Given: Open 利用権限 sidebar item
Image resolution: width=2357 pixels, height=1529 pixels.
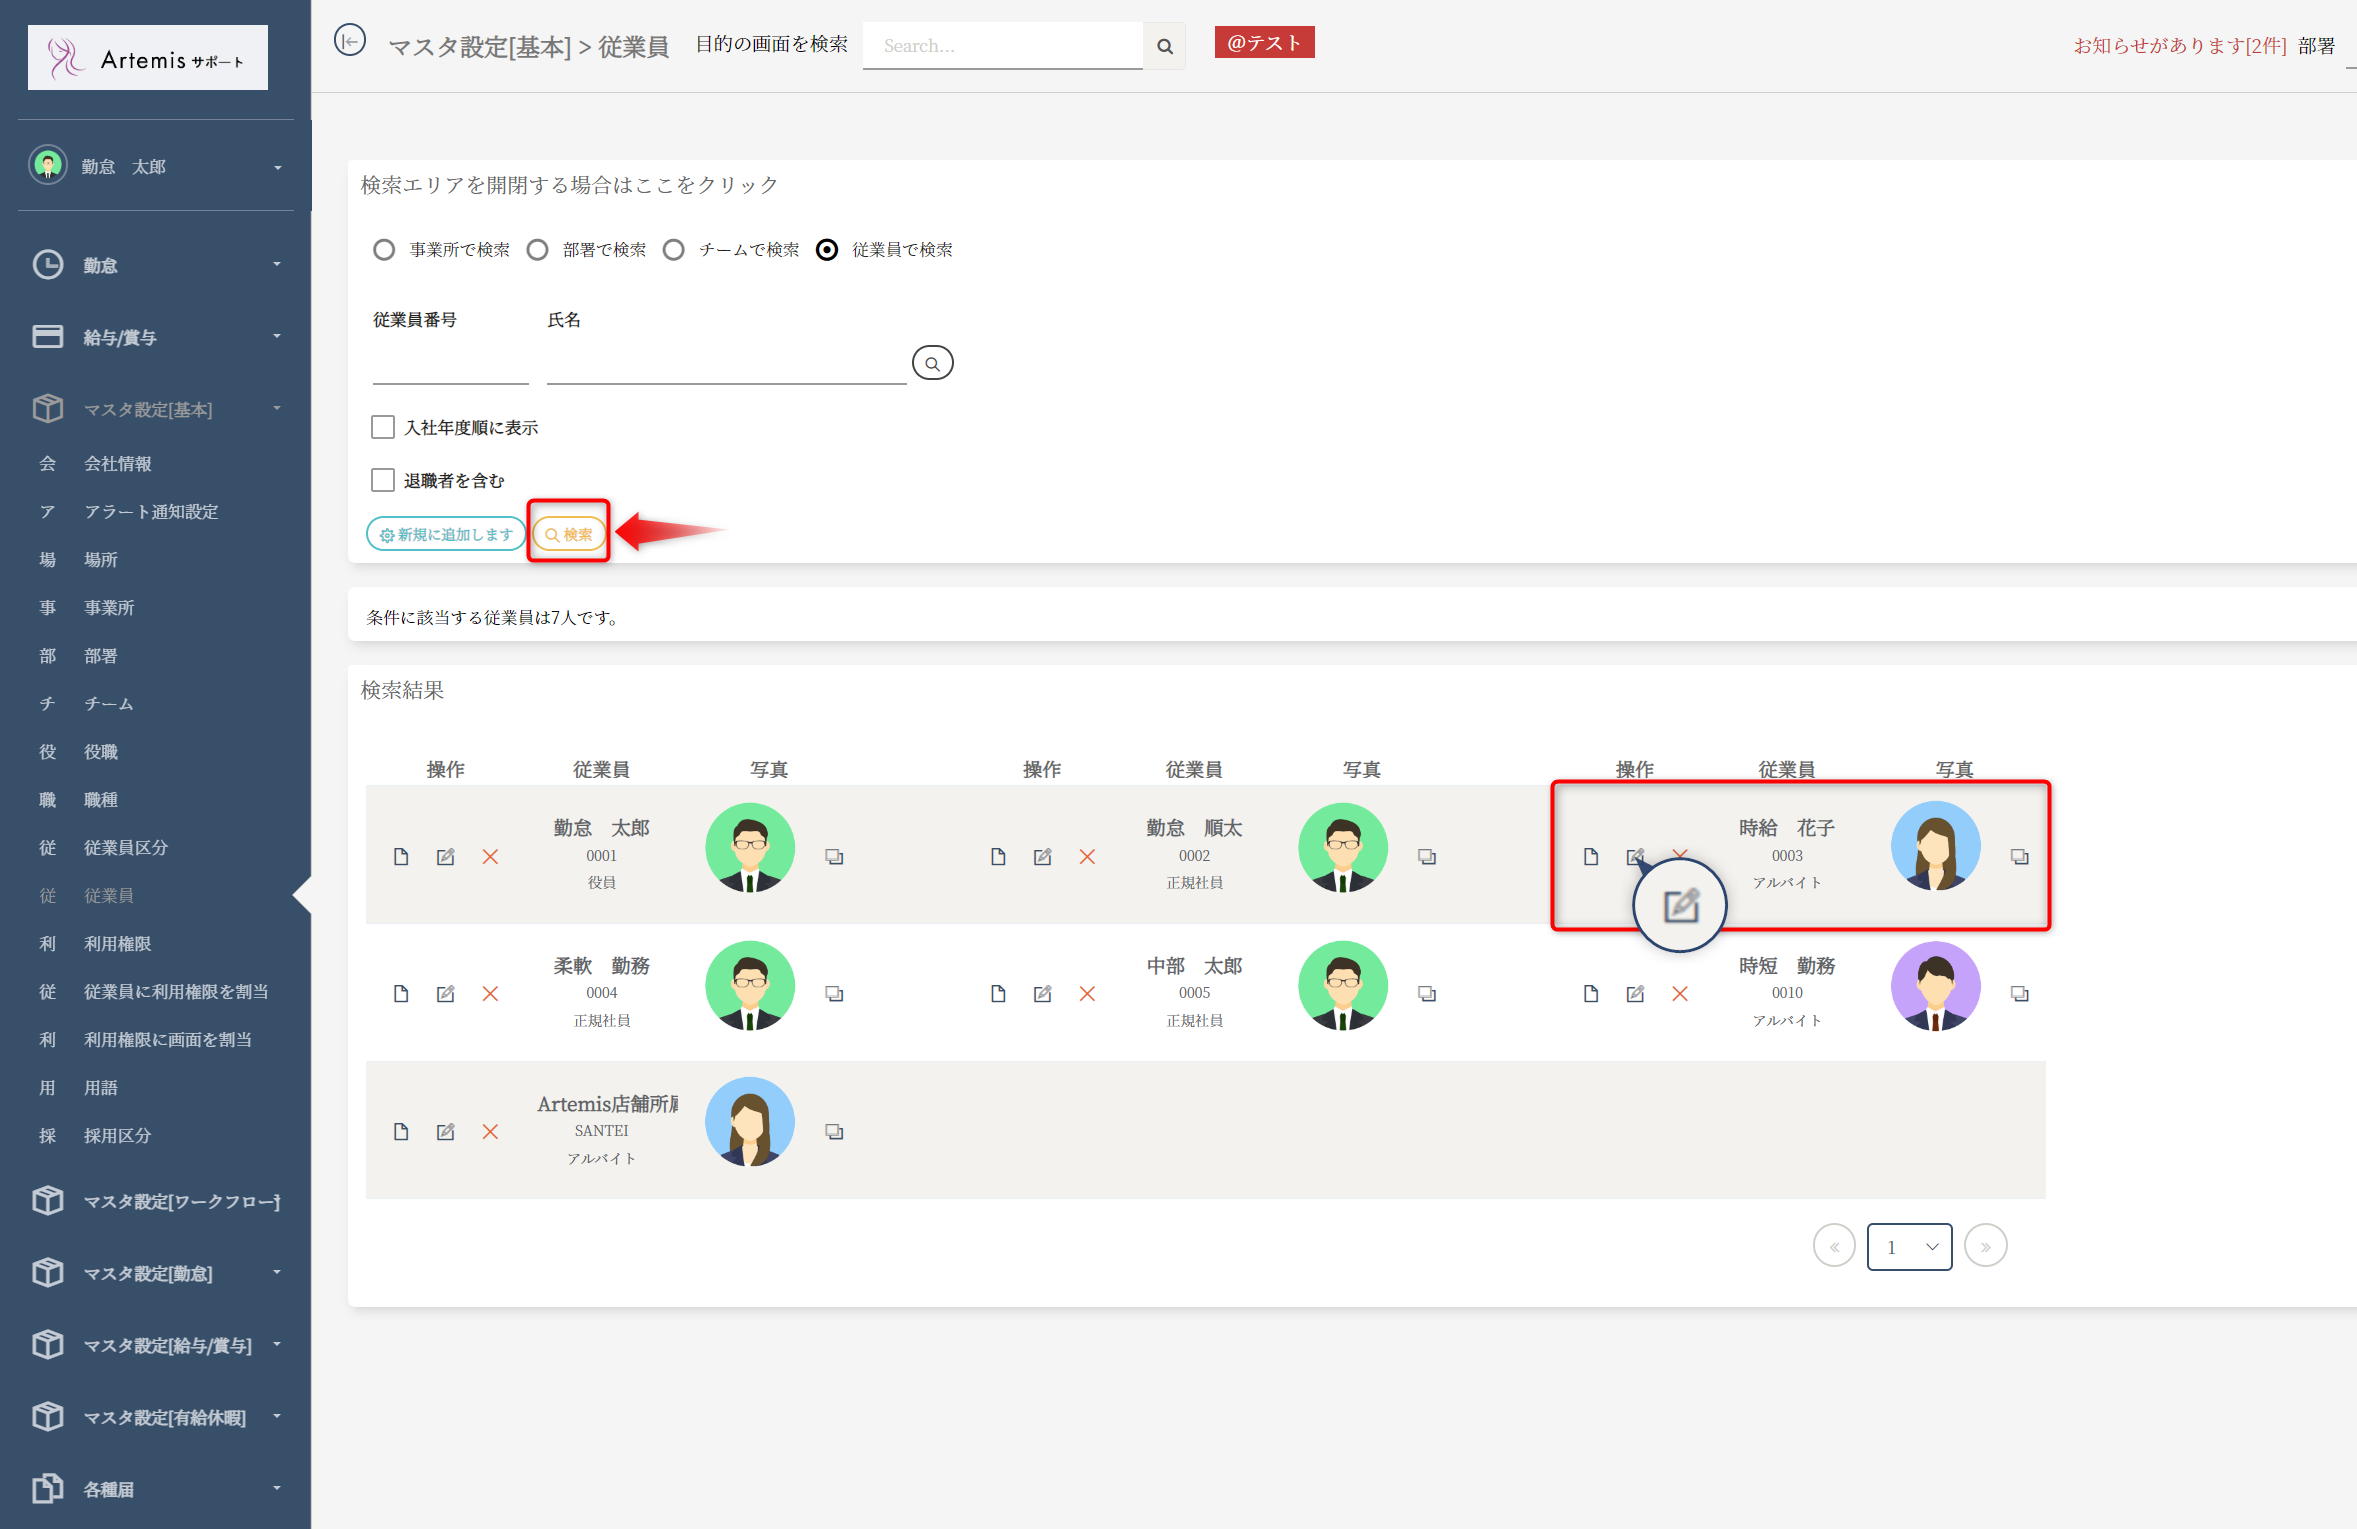Looking at the screenshot, I should pyautogui.click(x=118, y=944).
